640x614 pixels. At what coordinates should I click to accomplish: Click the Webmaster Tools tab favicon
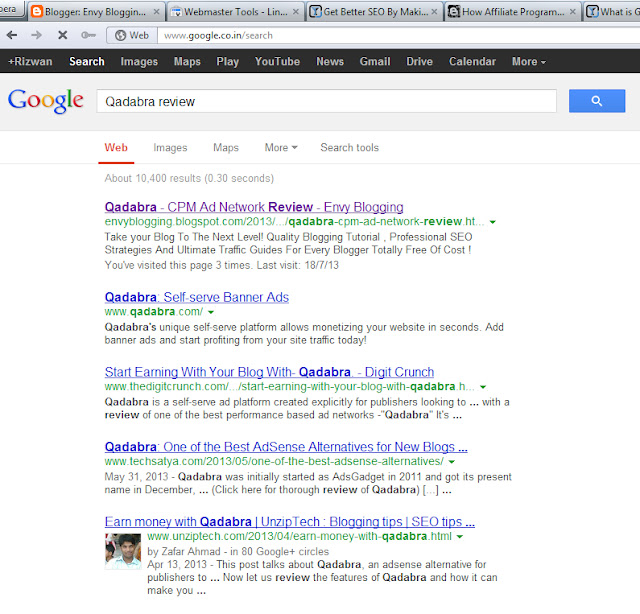pyautogui.click(x=176, y=12)
